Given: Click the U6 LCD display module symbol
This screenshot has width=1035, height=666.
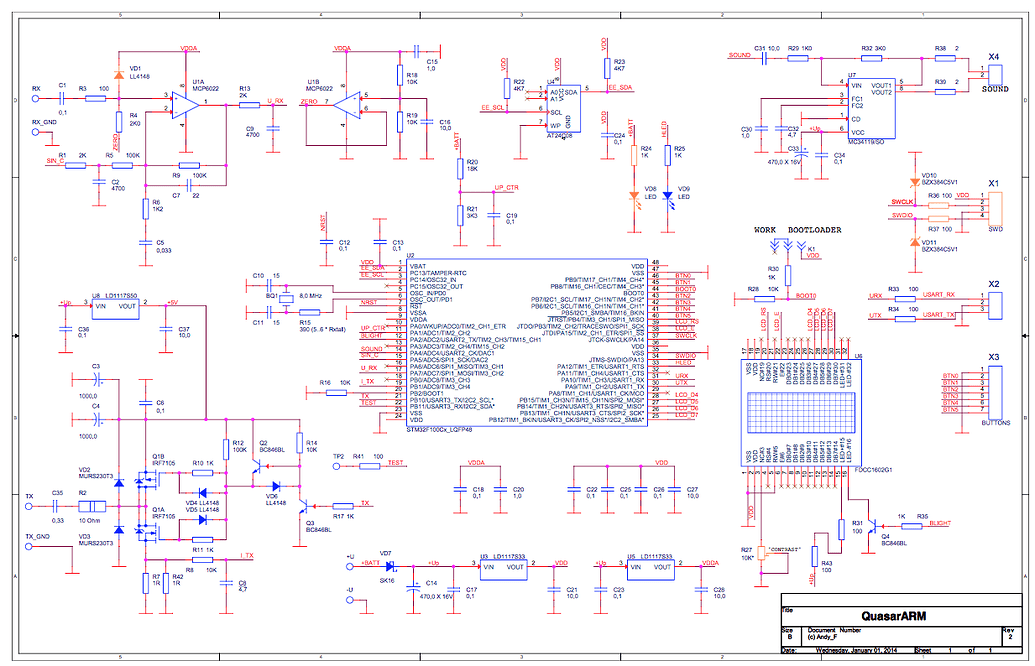Looking at the screenshot, I should 801,413.
